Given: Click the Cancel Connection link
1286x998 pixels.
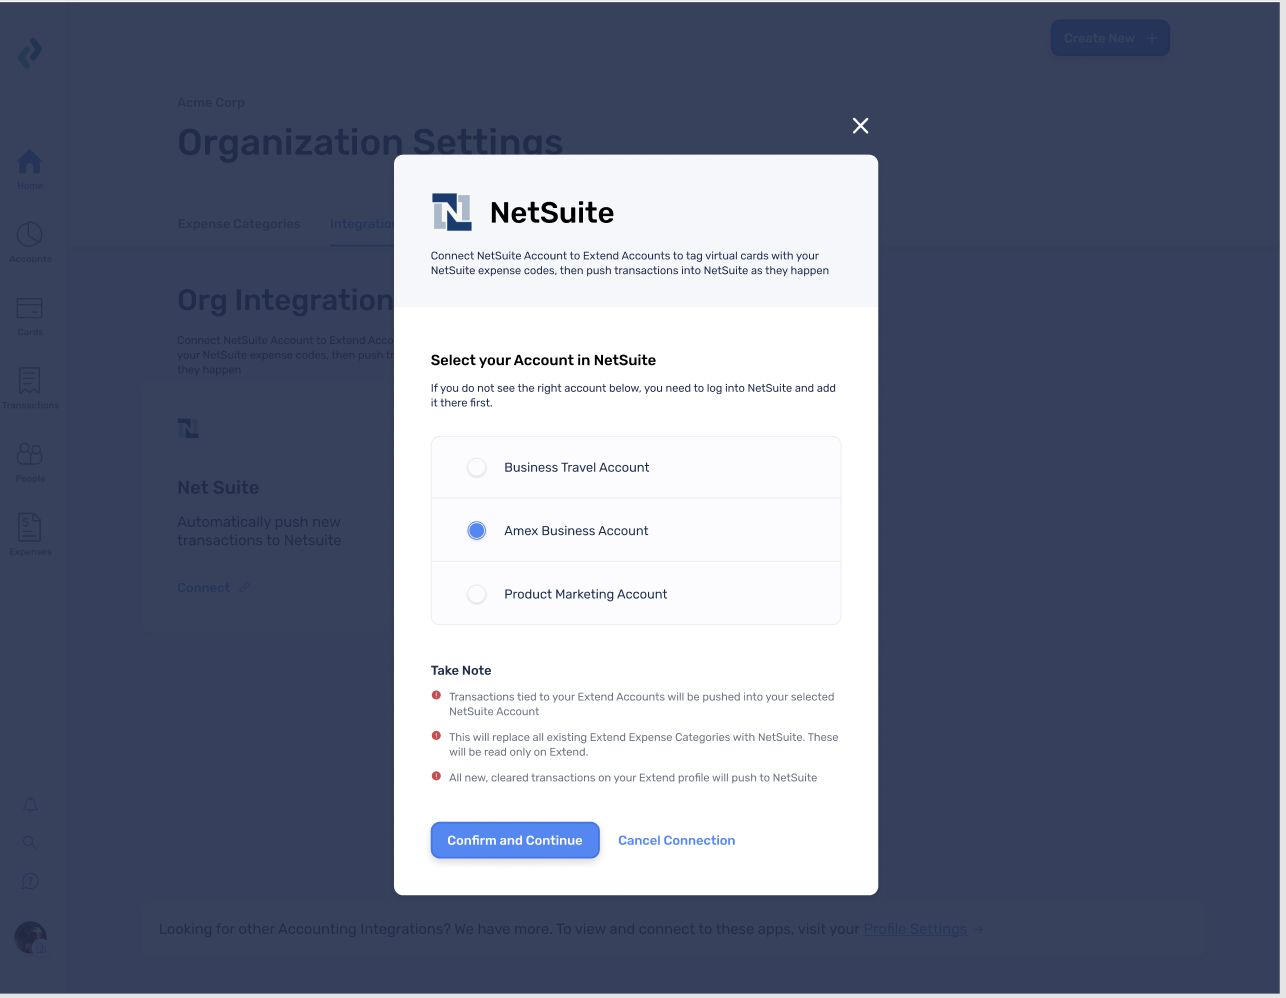Looking at the screenshot, I should (676, 841).
